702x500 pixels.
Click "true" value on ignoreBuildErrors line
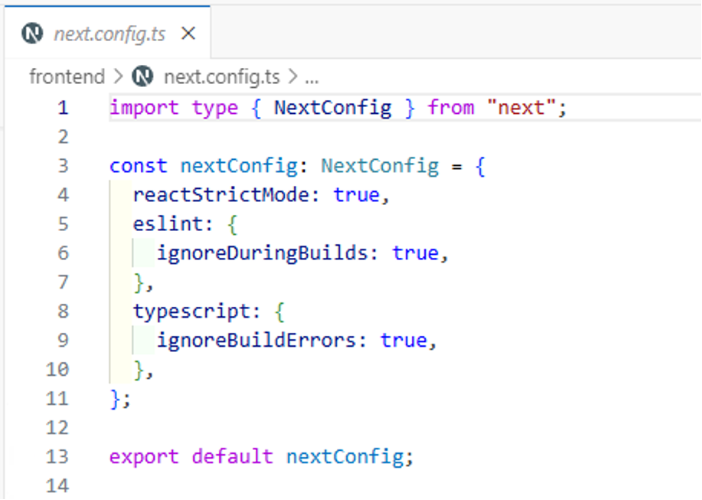[404, 341]
